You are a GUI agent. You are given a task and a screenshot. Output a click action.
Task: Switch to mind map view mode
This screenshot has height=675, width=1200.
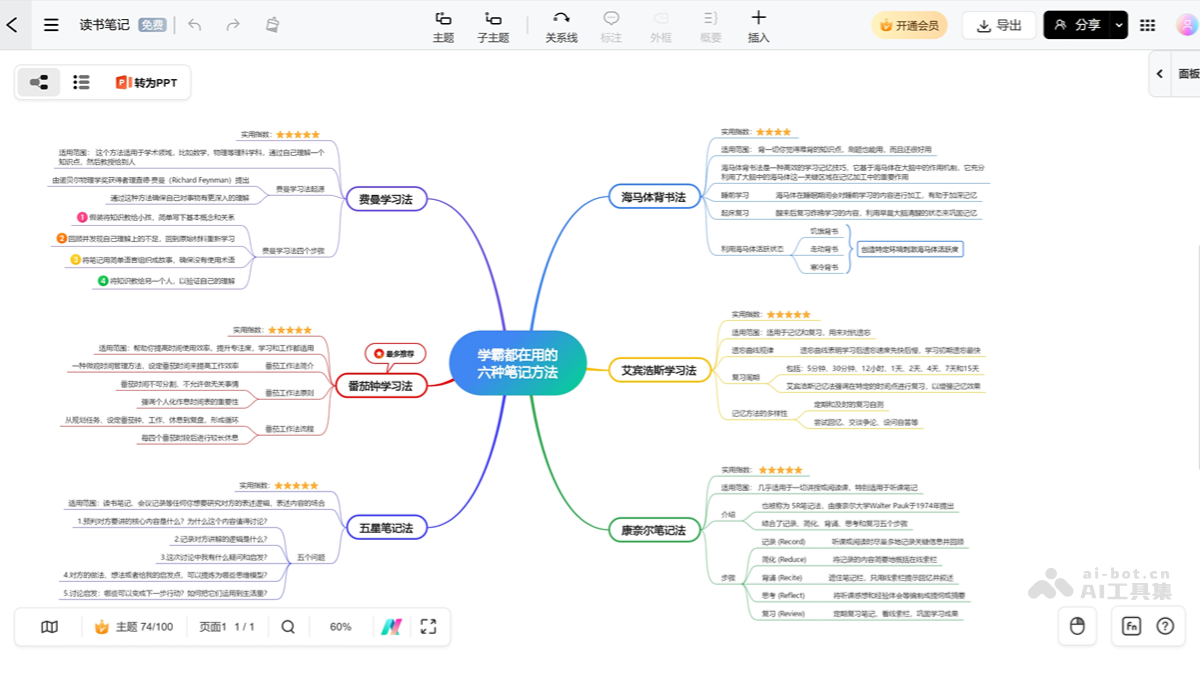pos(39,82)
